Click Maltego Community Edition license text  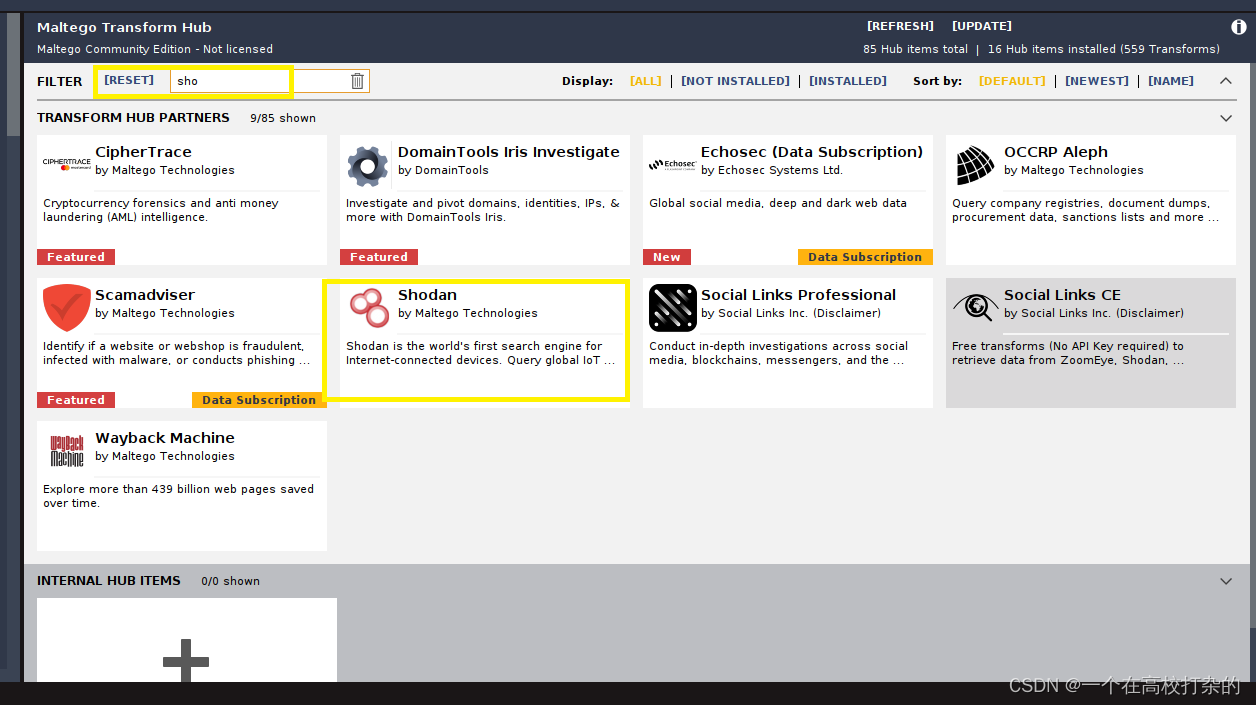[155, 49]
